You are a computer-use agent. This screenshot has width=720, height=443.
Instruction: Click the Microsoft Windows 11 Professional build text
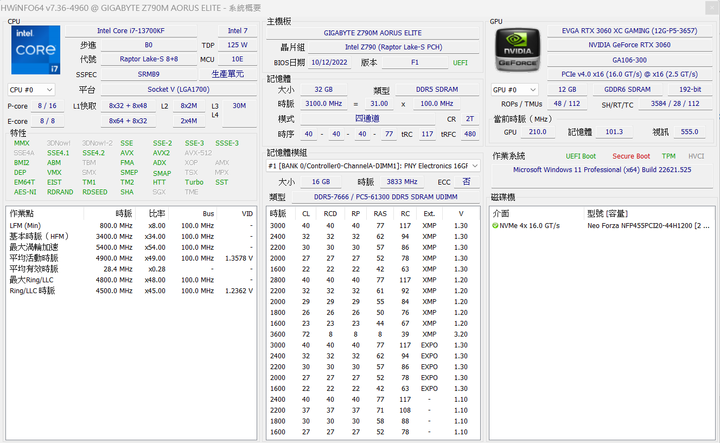[602, 170]
